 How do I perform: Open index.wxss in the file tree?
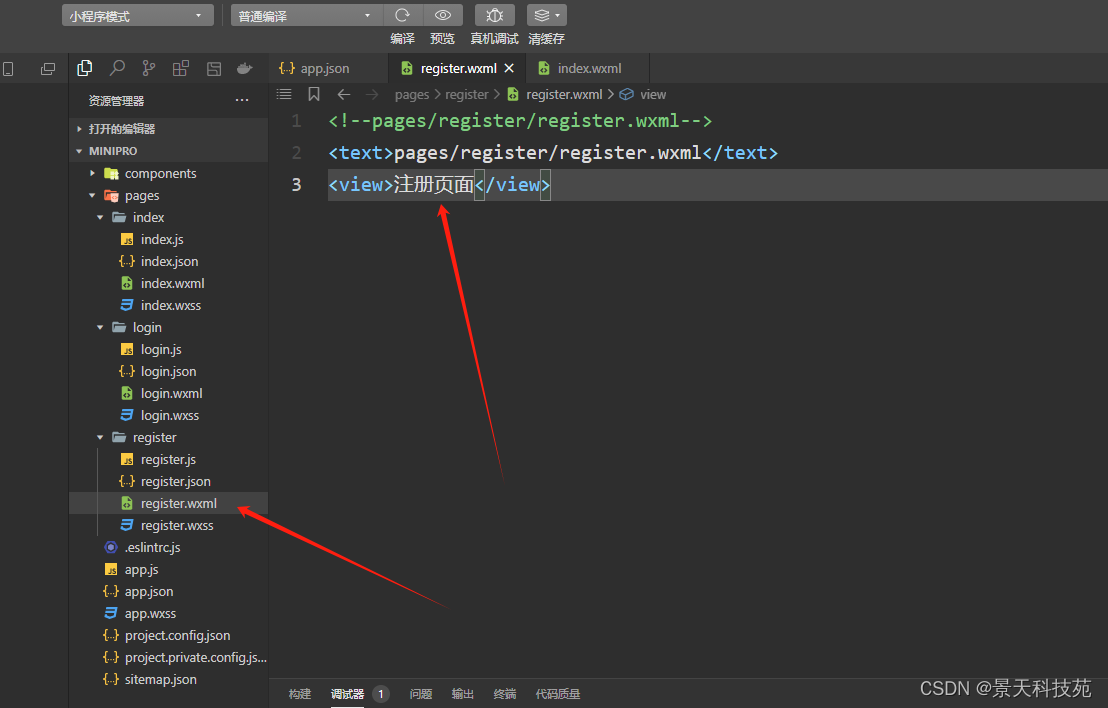tap(169, 305)
